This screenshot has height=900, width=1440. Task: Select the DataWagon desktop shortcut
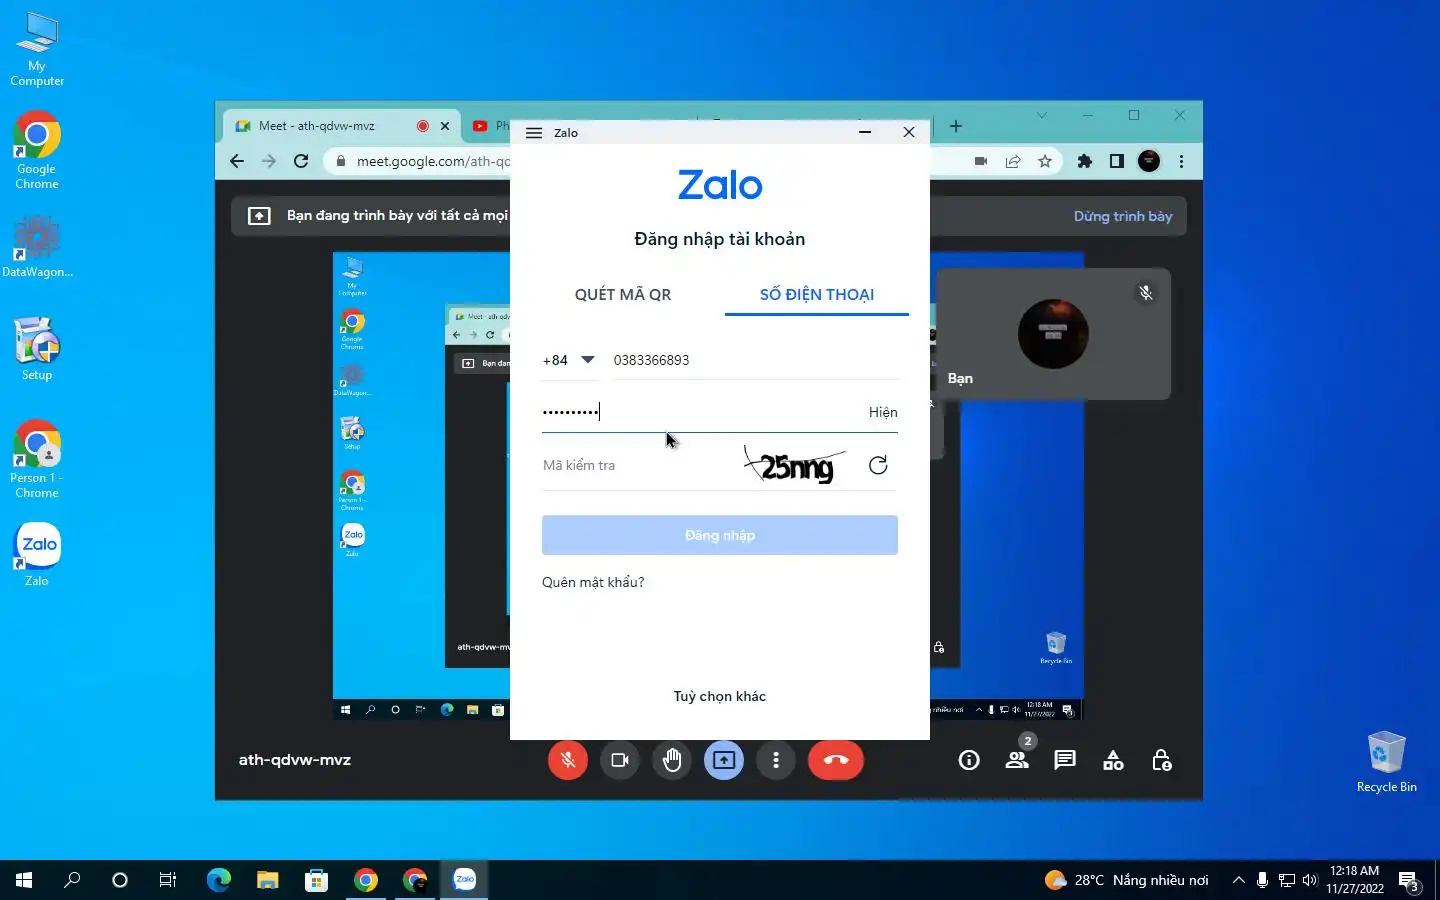(x=37, y=247)
